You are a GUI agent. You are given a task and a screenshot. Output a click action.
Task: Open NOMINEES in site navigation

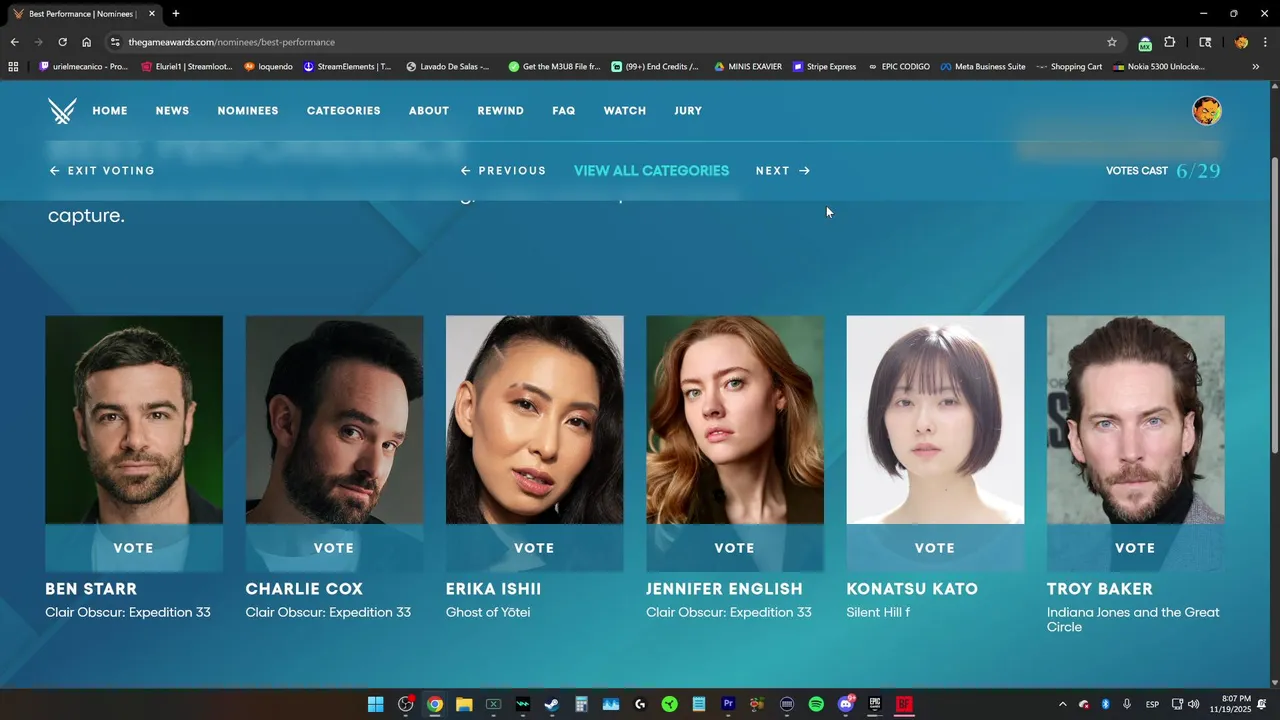[248, 111]
